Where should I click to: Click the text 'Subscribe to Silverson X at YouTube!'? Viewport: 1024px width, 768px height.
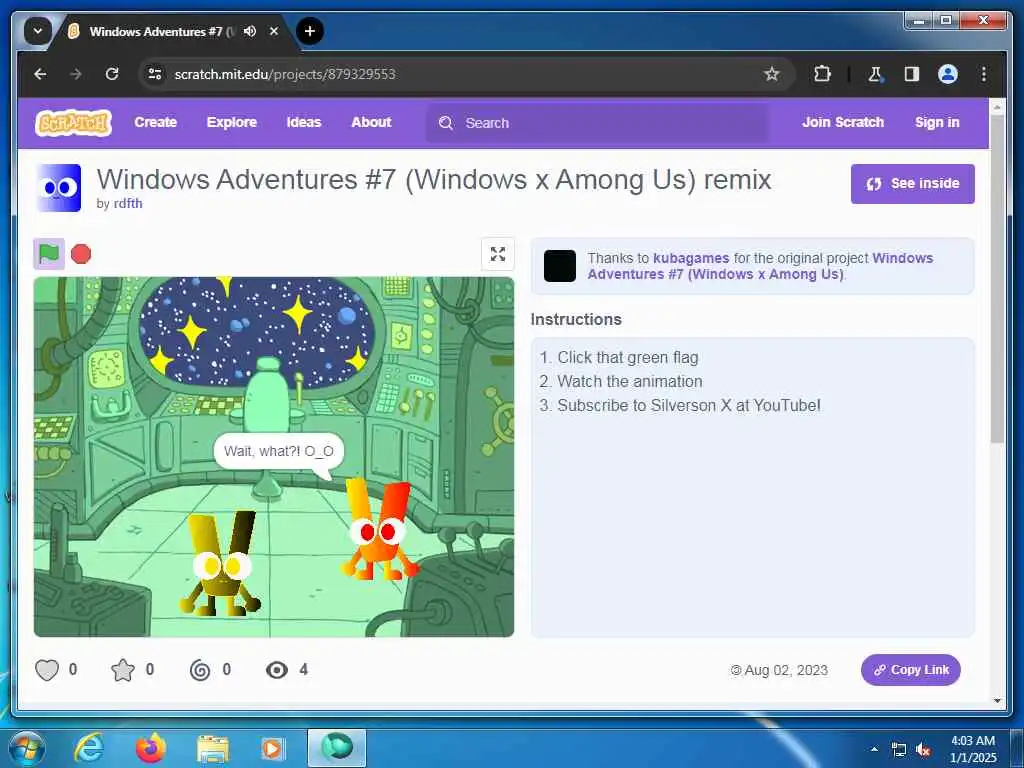(x=689, y=406)
